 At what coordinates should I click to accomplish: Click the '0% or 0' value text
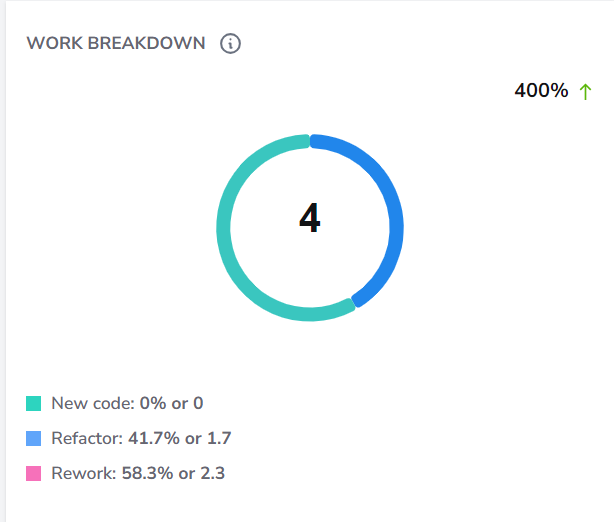[x=172, y=403]
